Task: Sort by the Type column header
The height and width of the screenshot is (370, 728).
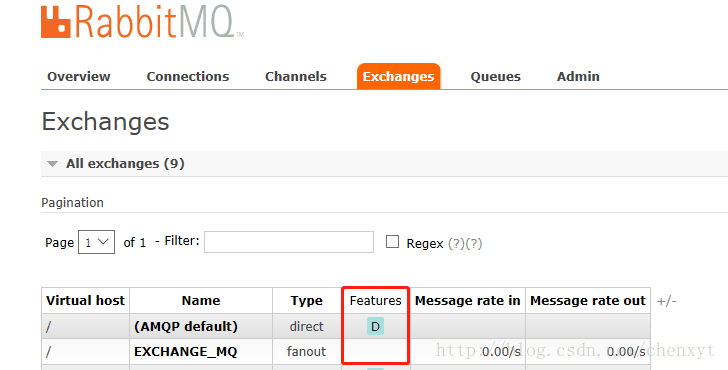Action: [306, 301]
